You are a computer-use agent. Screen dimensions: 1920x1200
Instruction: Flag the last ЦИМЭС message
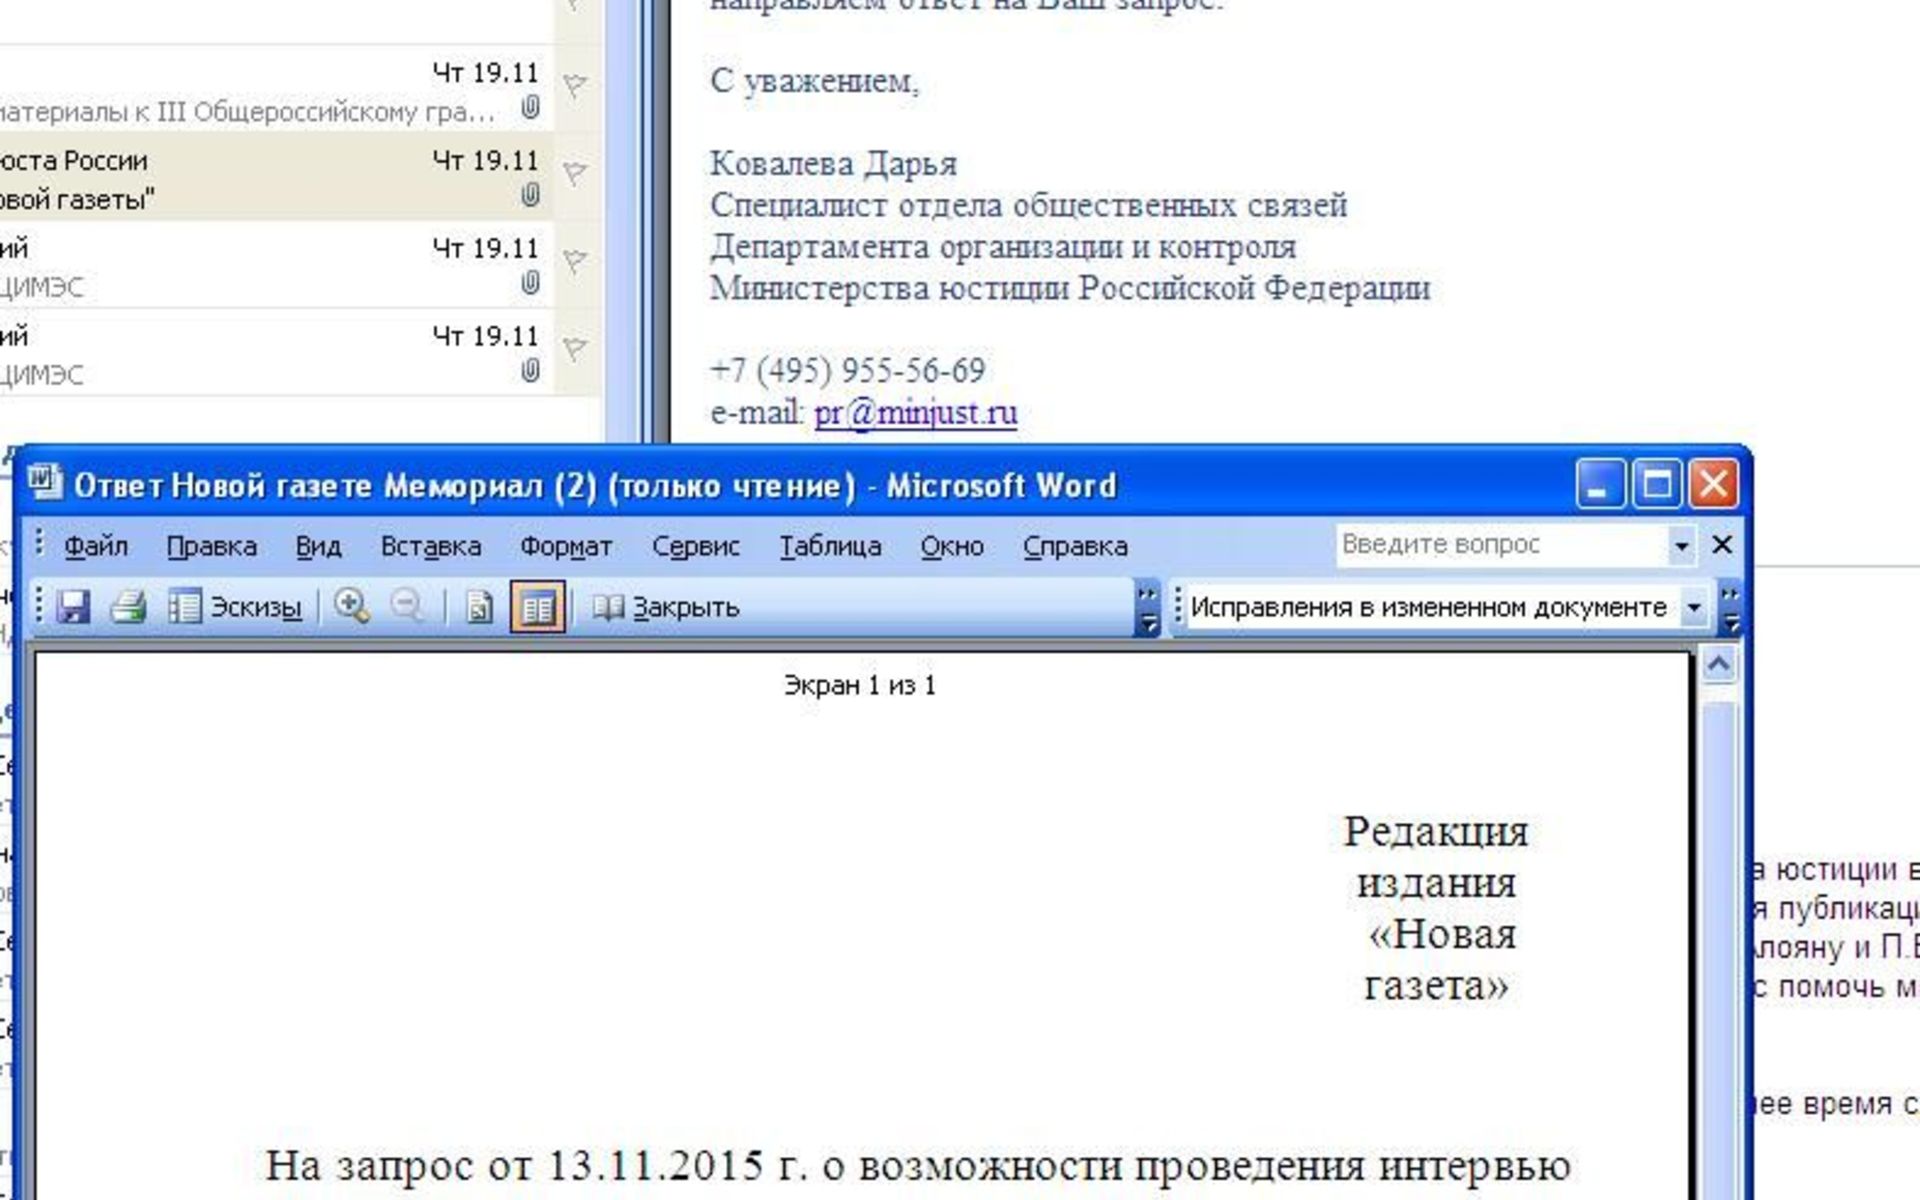pyautogui.click(x=574, y=349)
